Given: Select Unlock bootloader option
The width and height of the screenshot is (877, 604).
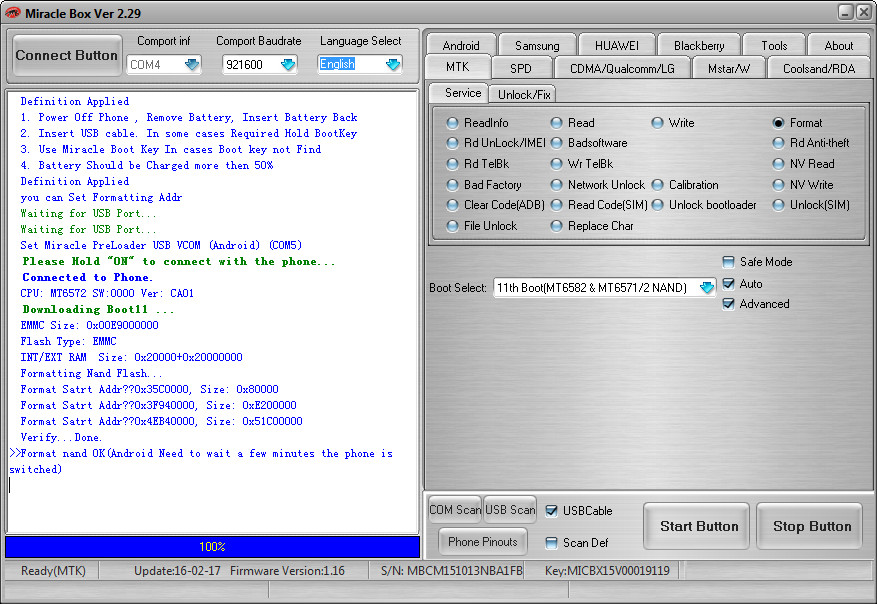Looking at the screenshot, I should (705, 205).
